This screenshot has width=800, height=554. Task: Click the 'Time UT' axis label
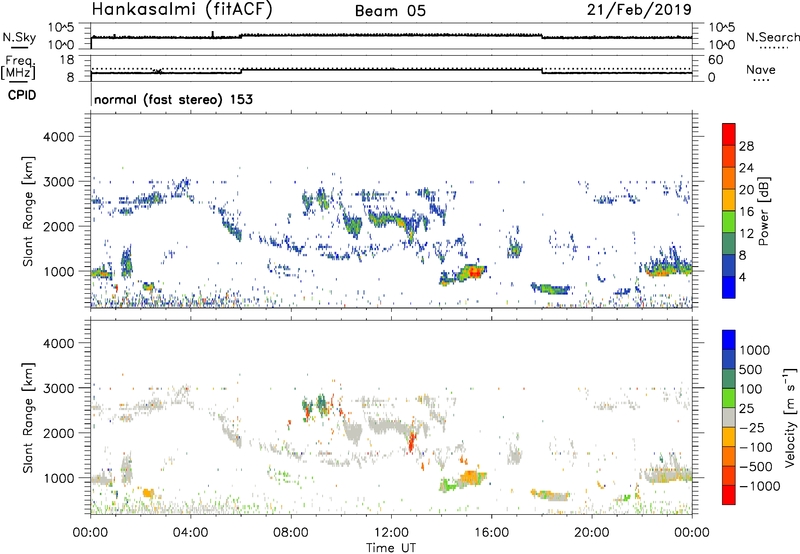(391, 548)
